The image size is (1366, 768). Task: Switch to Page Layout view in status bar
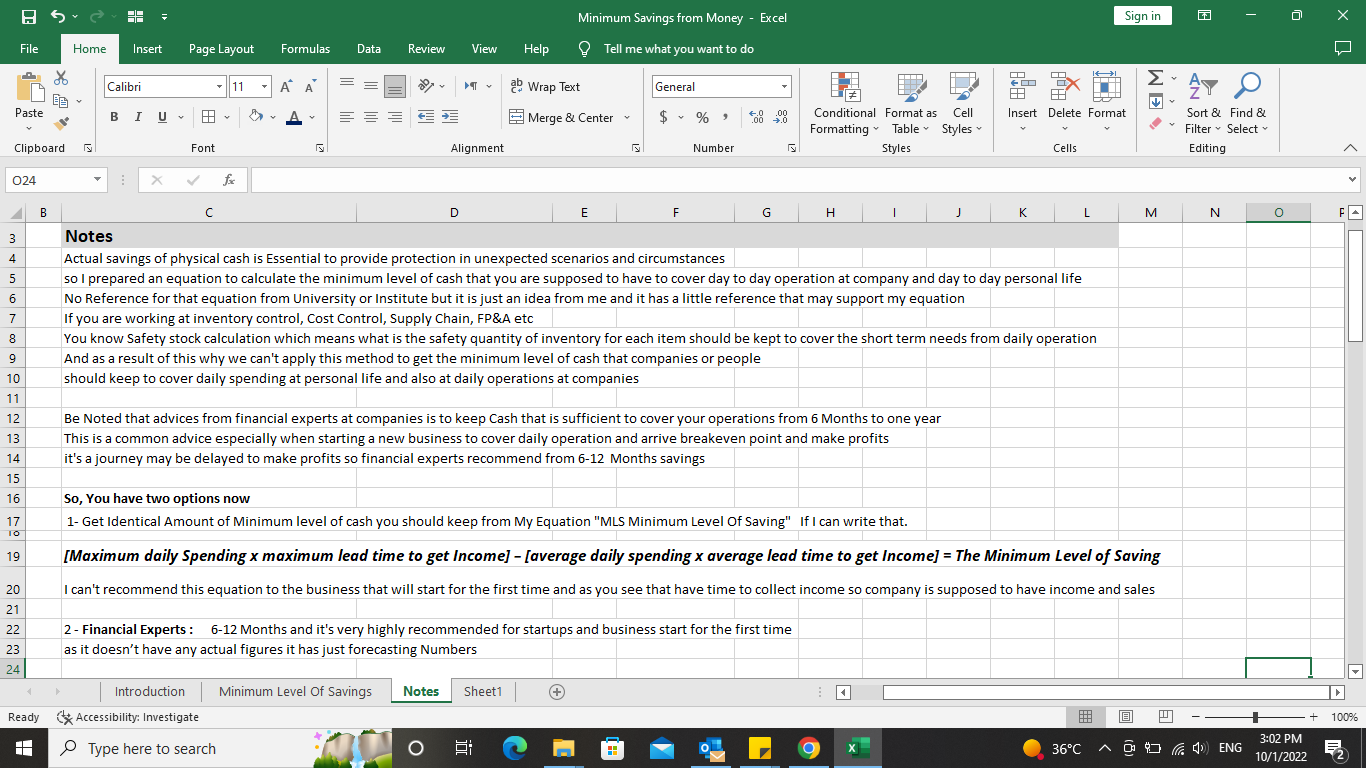click(x=1125, y=717)
